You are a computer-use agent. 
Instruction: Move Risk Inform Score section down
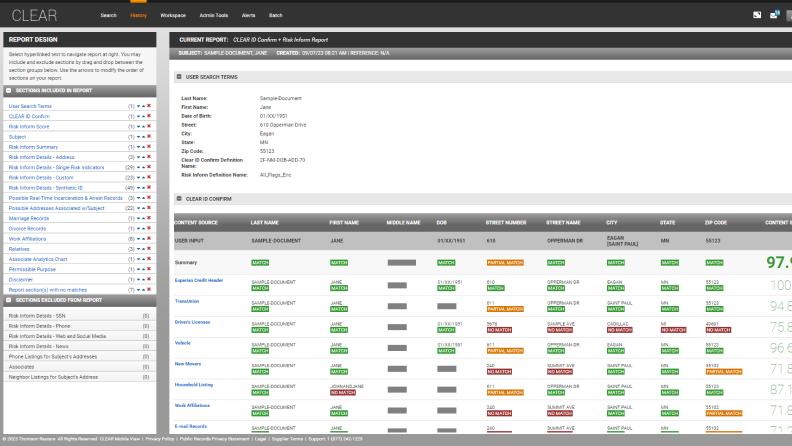click(138, 126)
